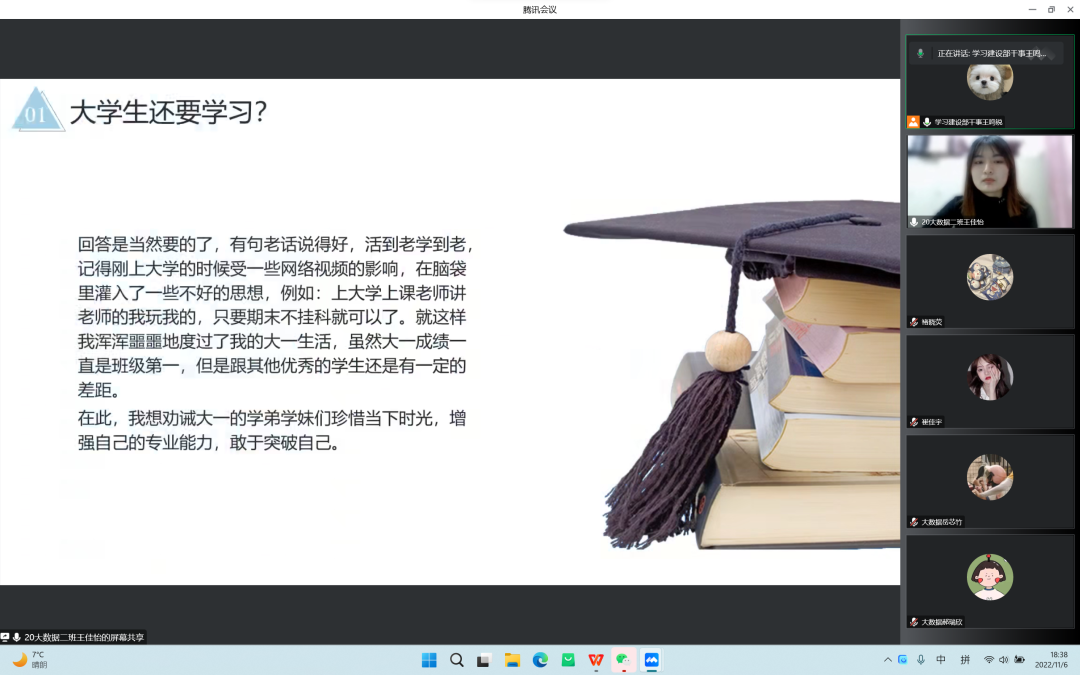Click the 腾讯会议 window title
1080x675 pixels.
tap(539, 10)
